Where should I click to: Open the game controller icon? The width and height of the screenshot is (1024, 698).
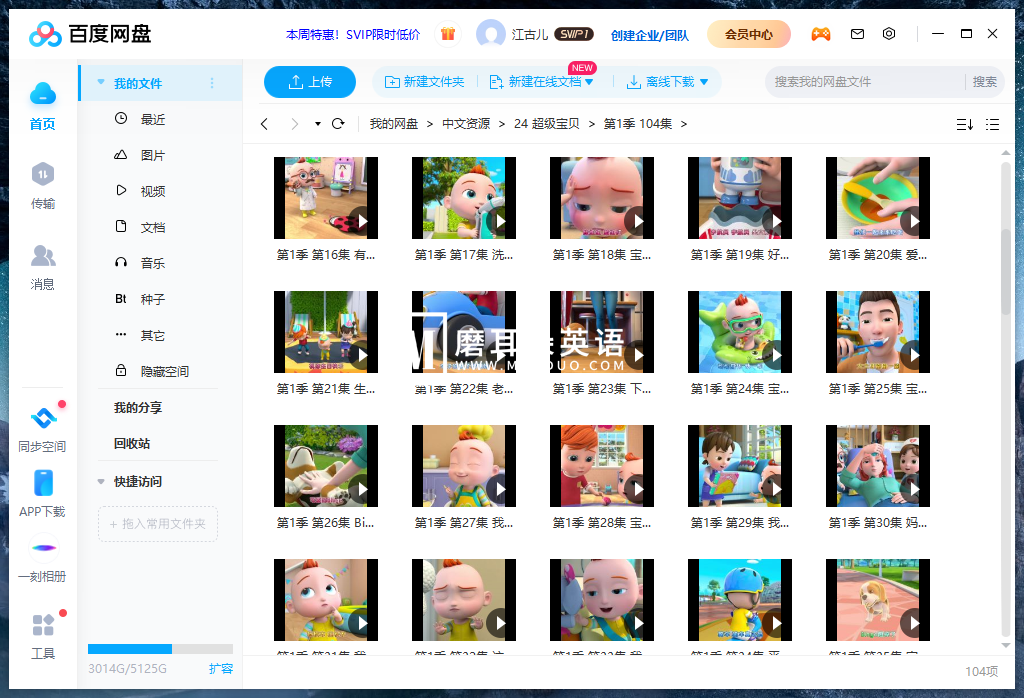[820, 34]
